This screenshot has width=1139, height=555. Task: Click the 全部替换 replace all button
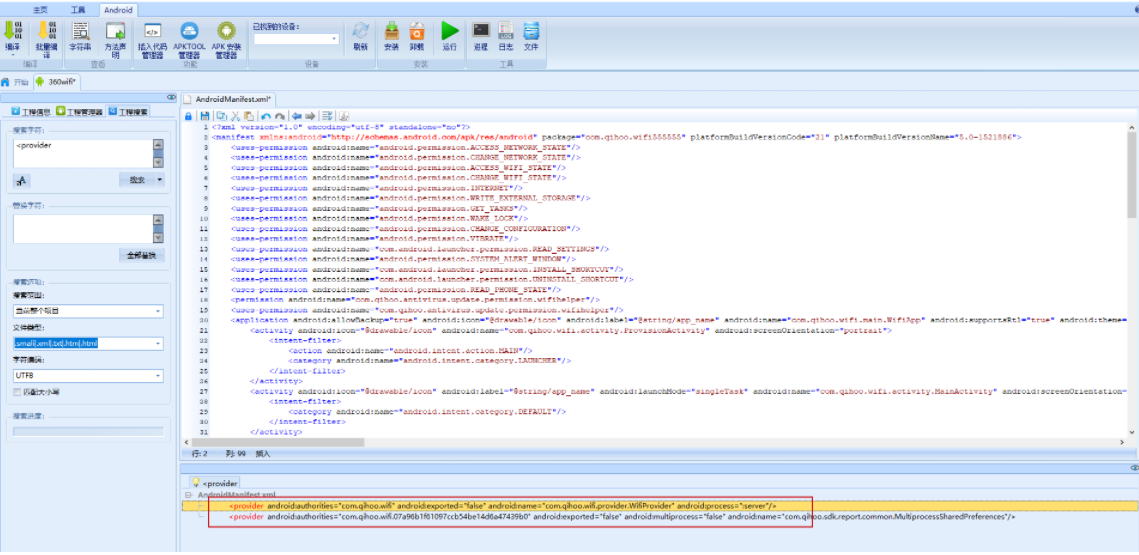click(142, 256)
